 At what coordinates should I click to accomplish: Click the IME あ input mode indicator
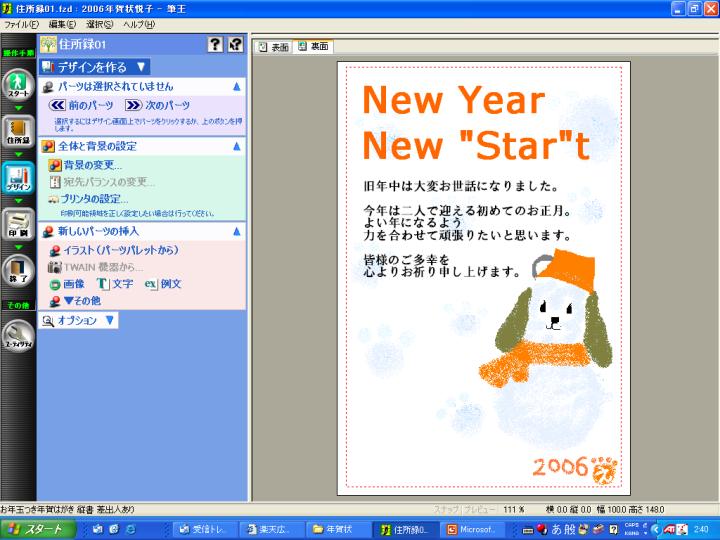pos(557,529)
